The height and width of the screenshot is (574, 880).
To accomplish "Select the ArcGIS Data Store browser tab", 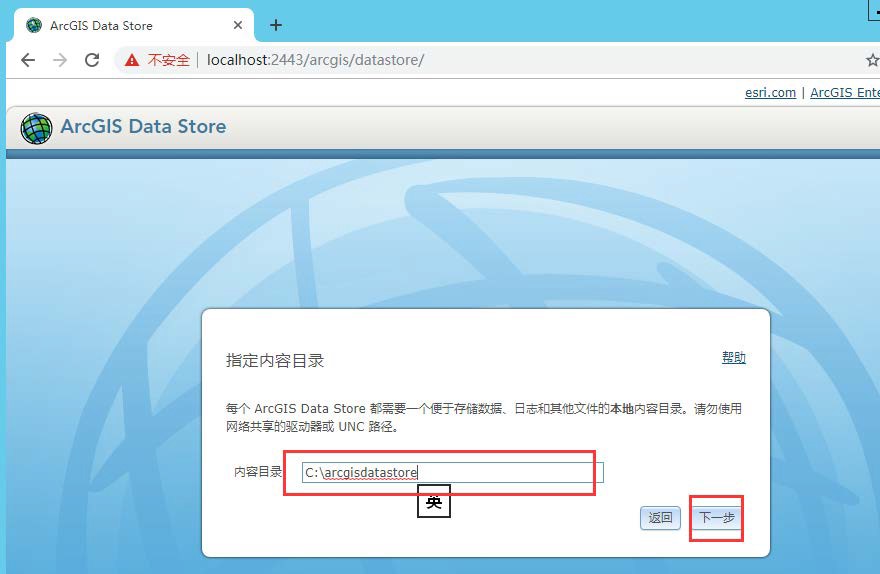I will click(x=133, y=26).
